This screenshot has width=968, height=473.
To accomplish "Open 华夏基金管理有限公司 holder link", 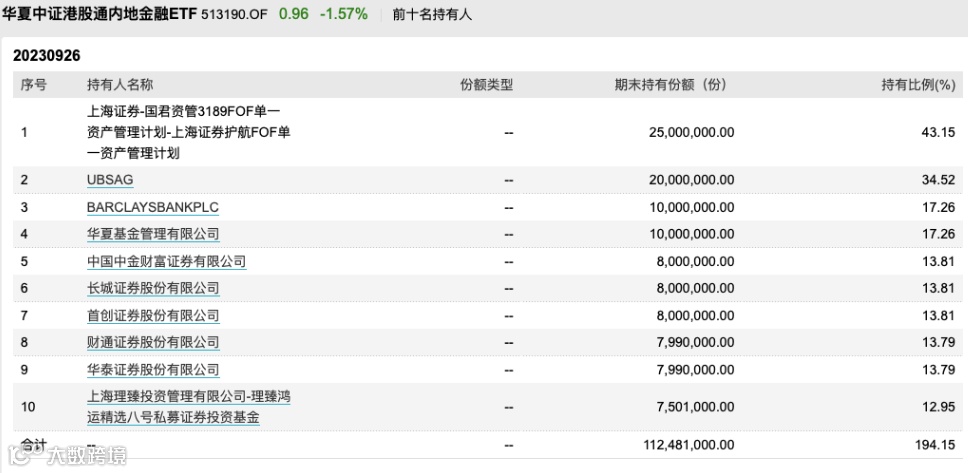I will click(153, 234).
